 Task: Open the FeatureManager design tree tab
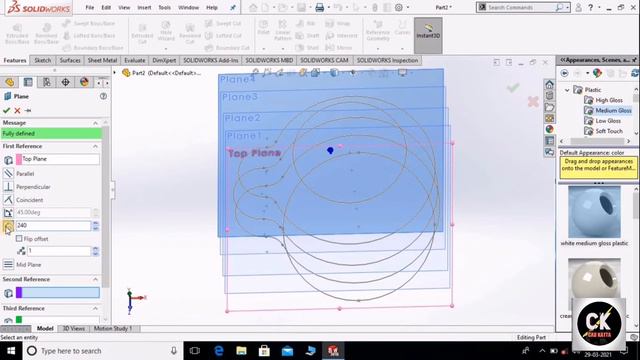9,82
